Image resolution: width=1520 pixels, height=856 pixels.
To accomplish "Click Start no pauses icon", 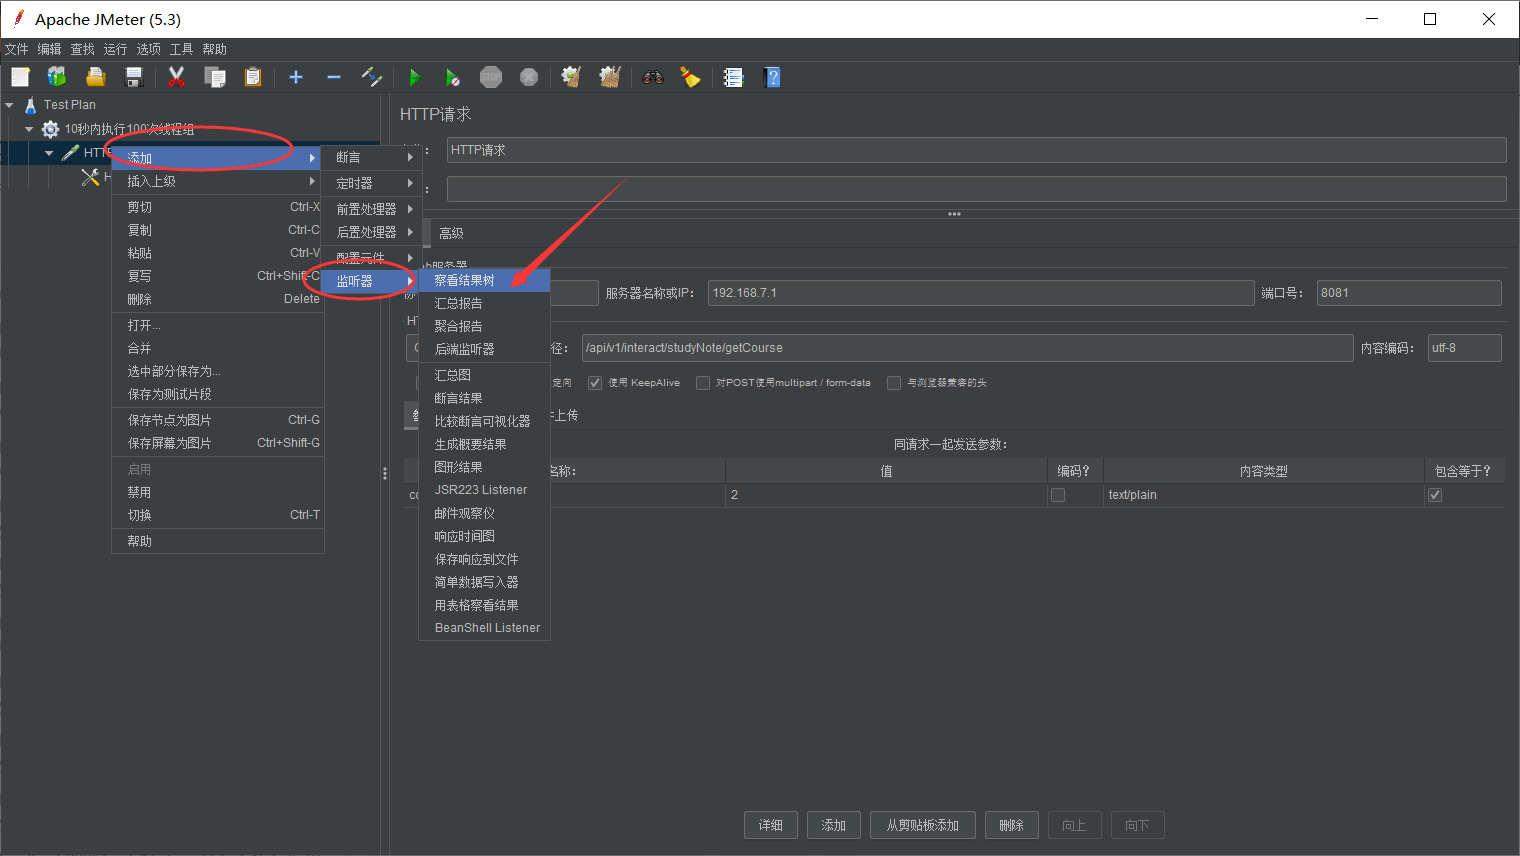I will 453,77.
